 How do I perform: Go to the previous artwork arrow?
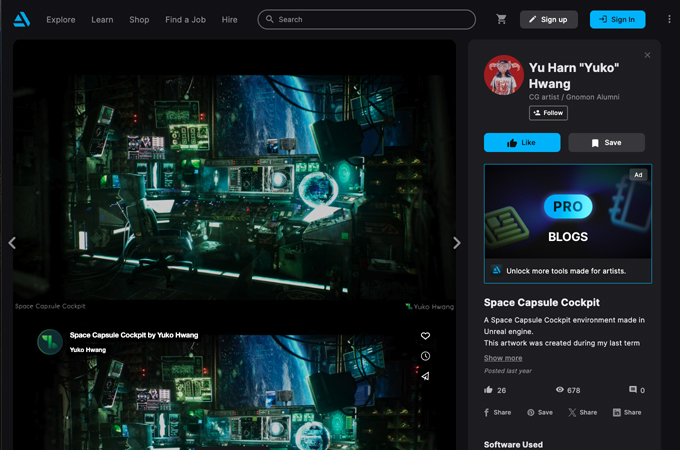(x=12, y=243)
